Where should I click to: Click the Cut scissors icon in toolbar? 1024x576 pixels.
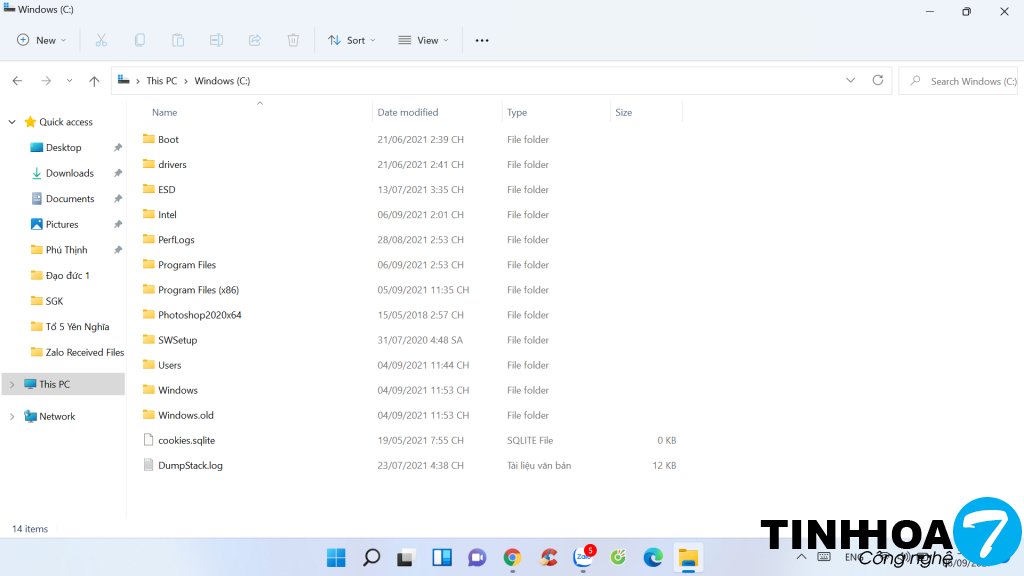coord(101,40)
